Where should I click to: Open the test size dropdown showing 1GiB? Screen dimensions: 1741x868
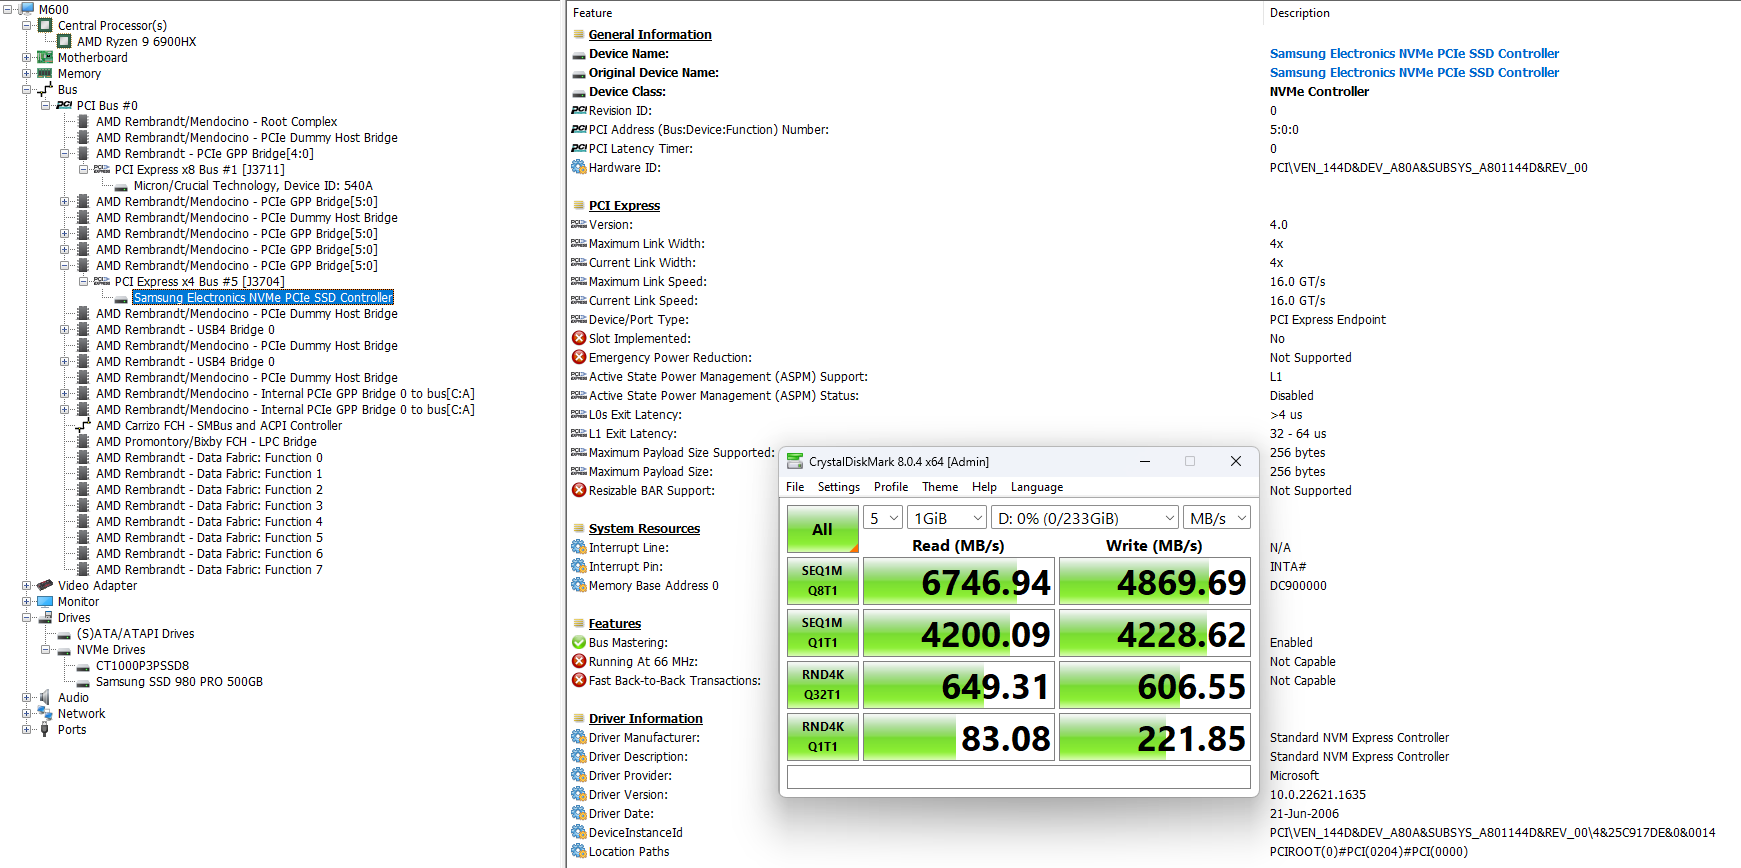[947, 518]
